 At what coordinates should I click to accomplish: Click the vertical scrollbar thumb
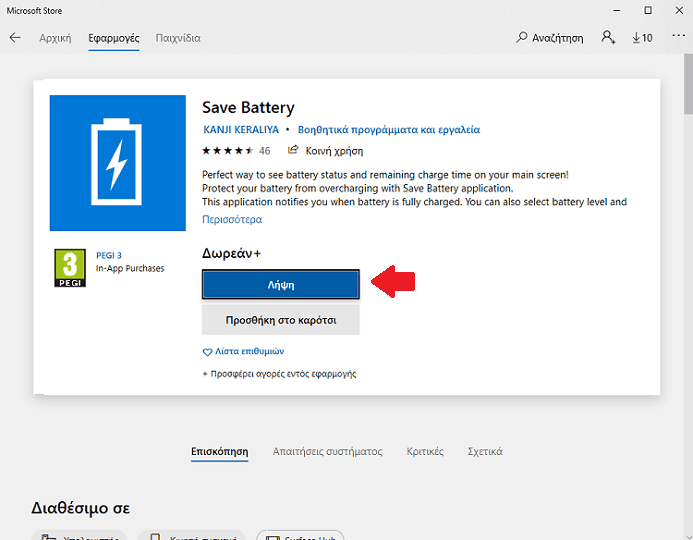688,84
